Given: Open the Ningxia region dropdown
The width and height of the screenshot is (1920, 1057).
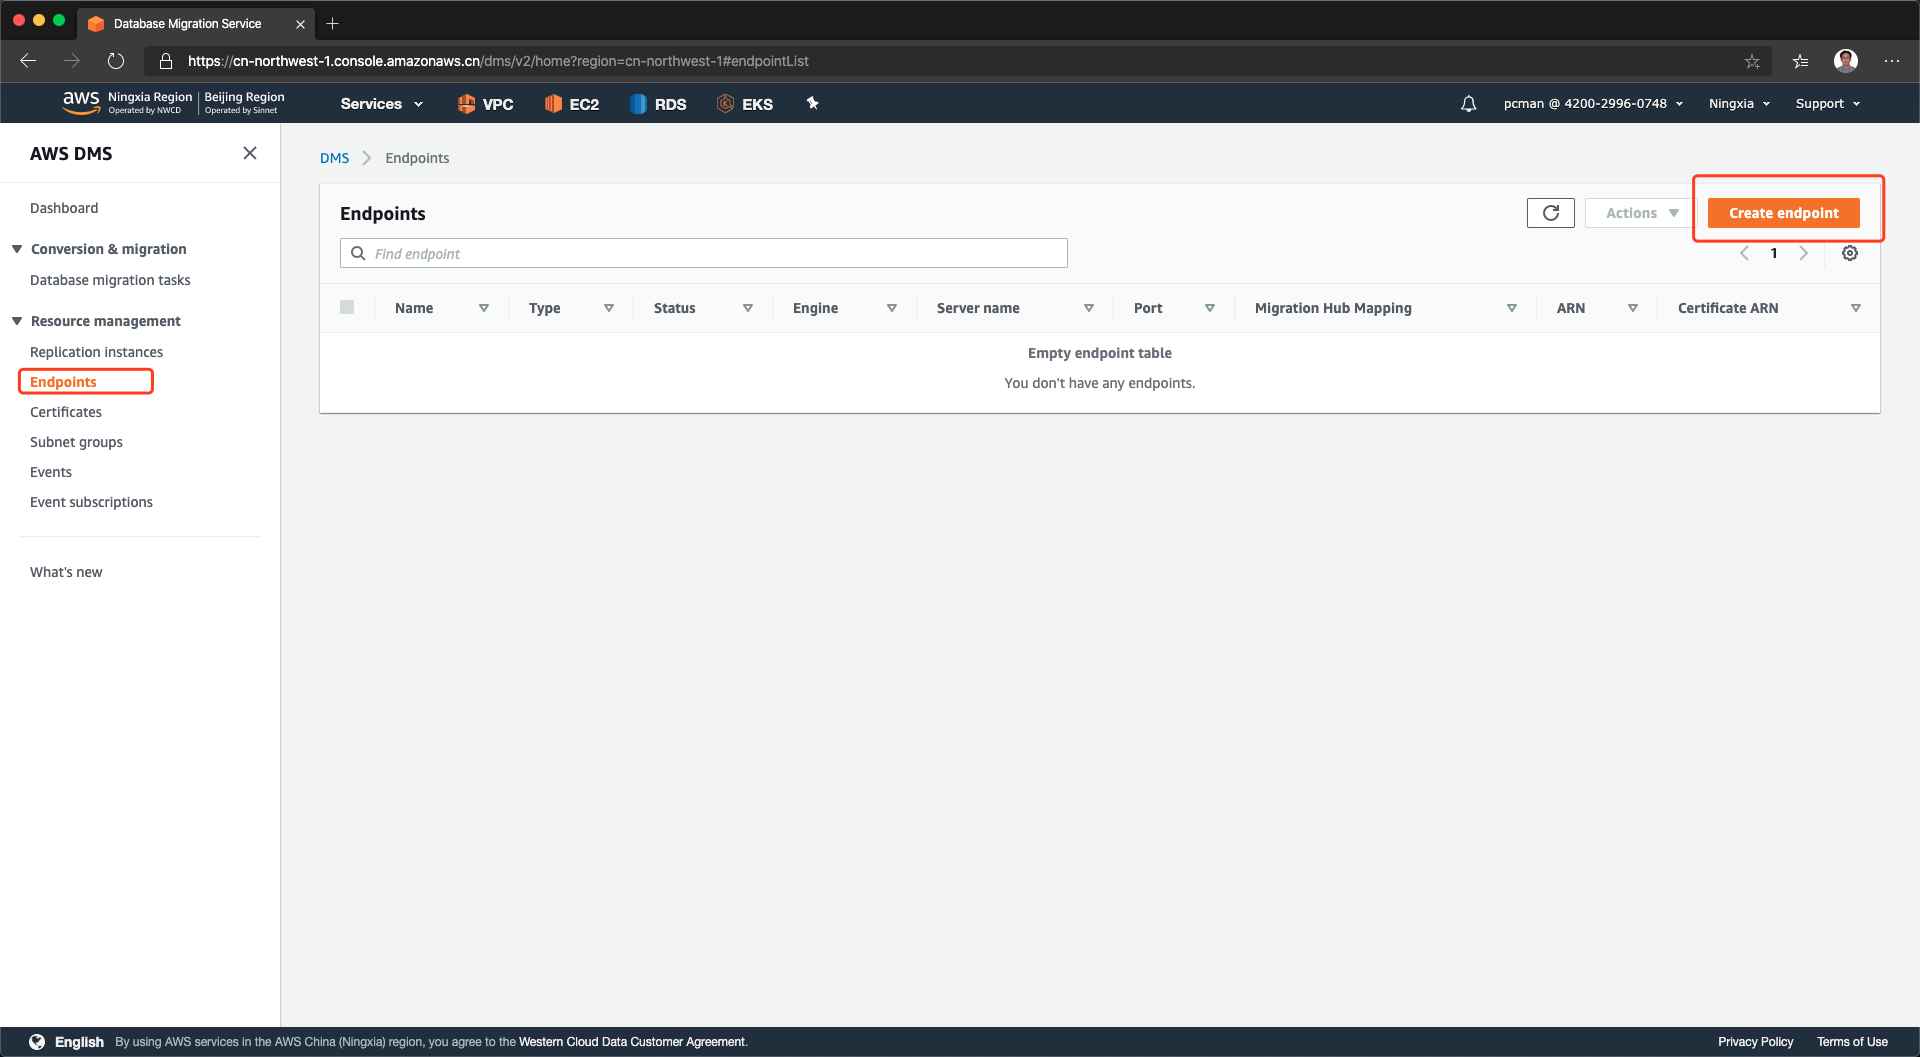Looking at the screenshot, I should [1739, 104].
